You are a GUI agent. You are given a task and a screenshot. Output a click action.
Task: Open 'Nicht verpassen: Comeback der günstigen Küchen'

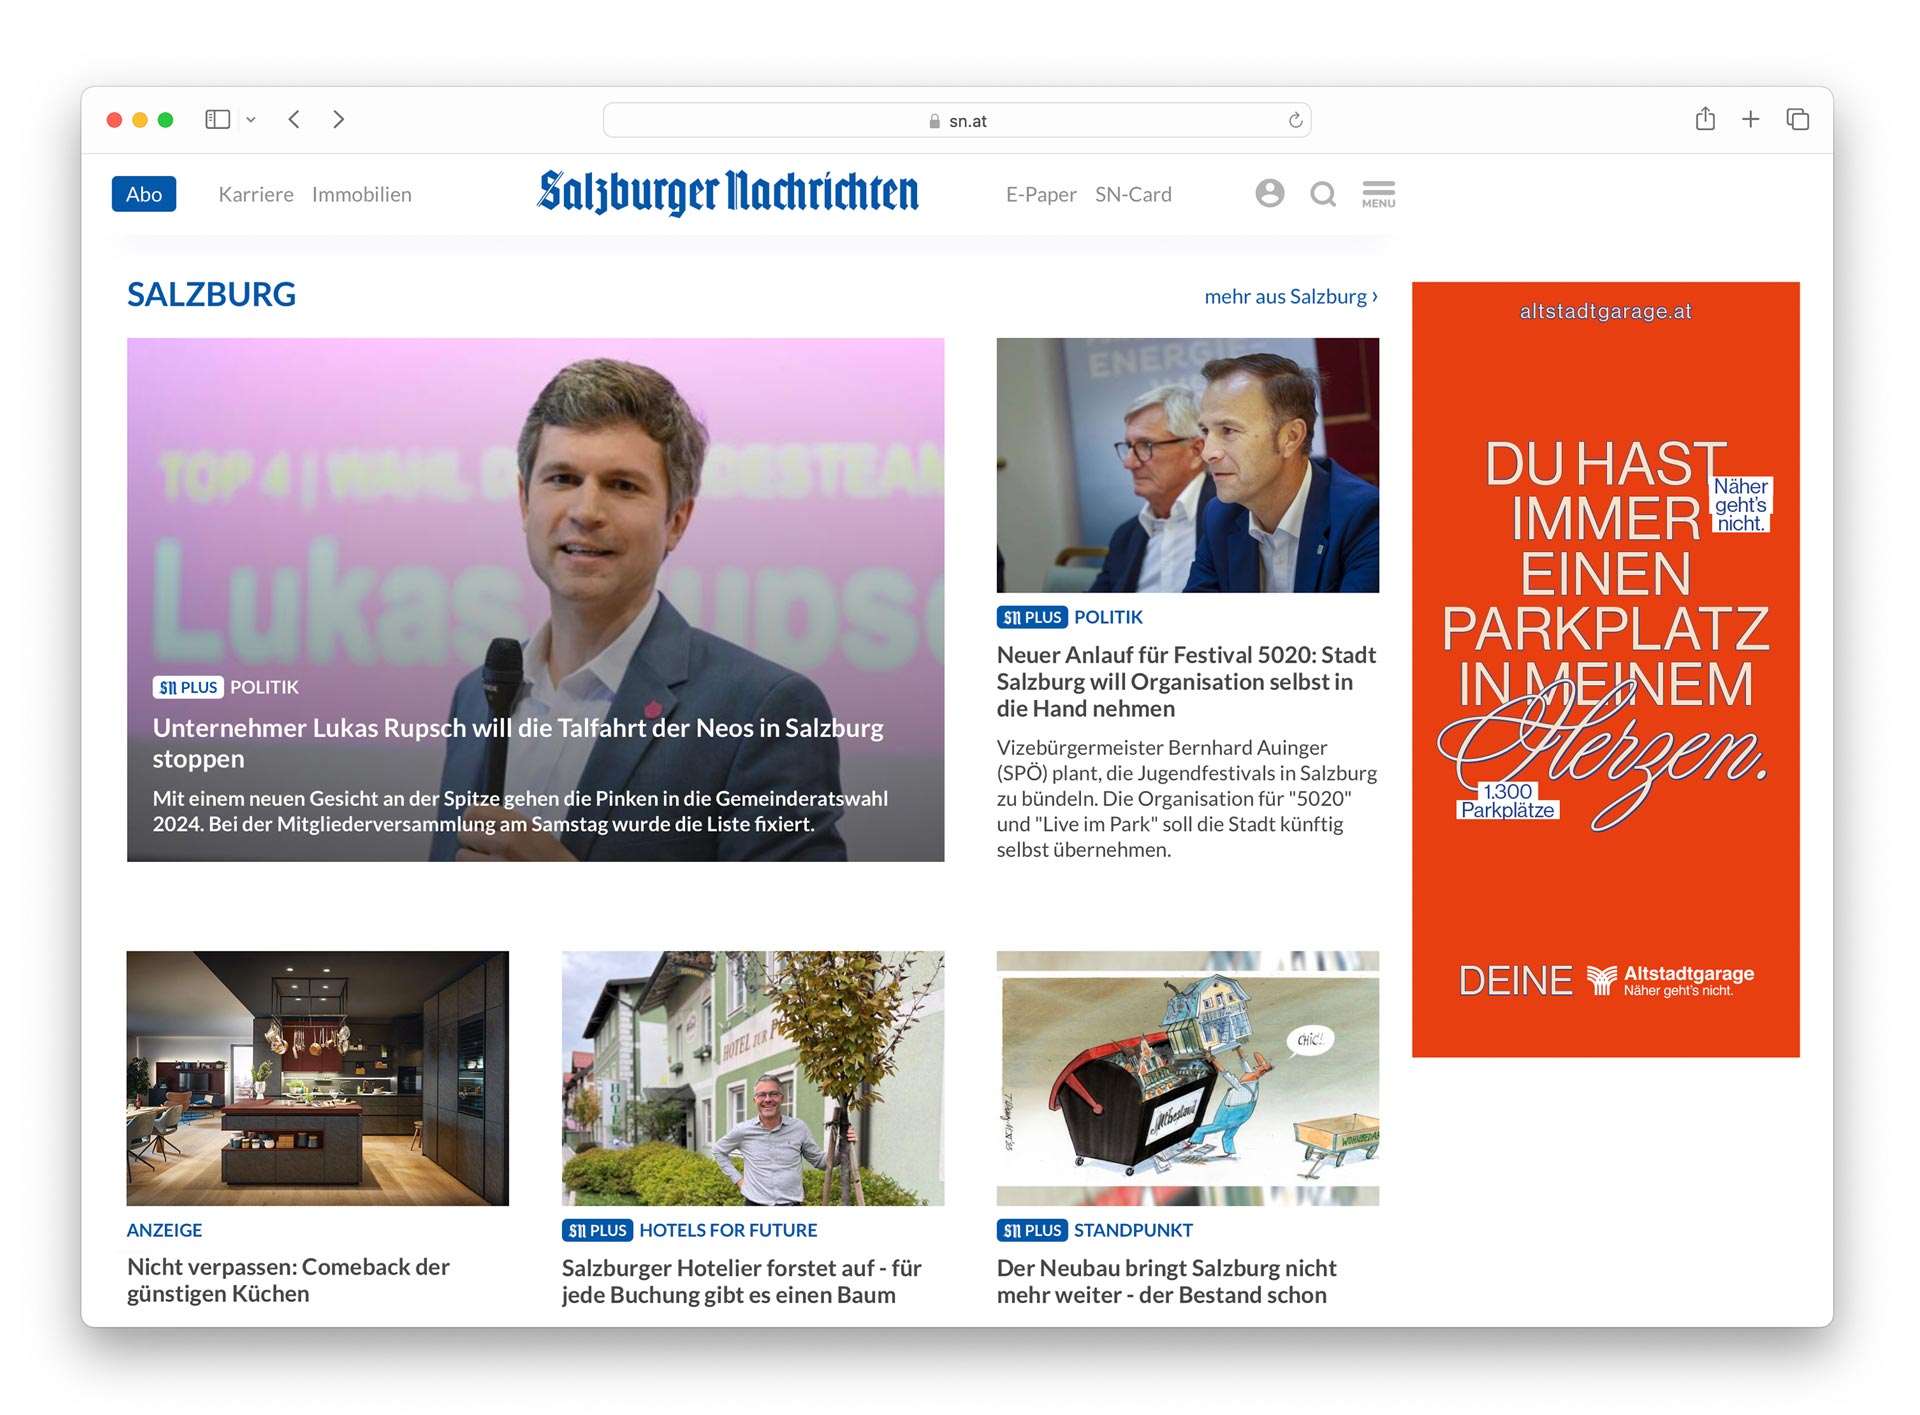pos(288,1280)
